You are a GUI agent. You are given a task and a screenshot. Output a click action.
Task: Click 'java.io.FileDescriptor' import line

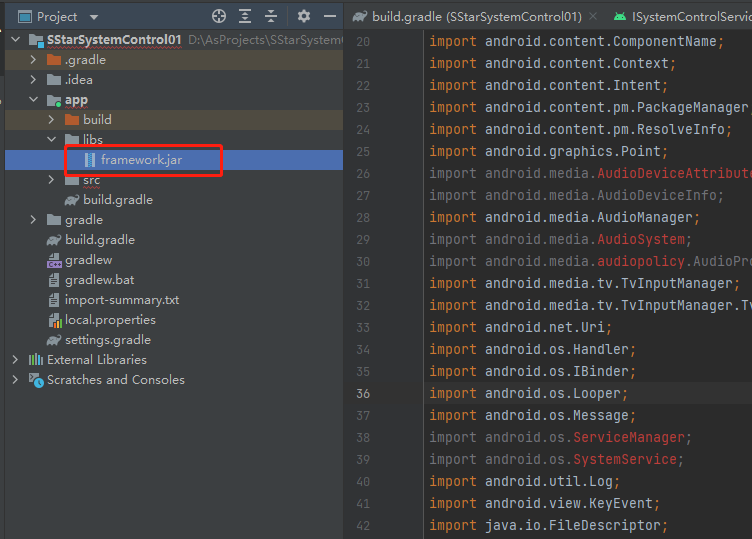pyautogui.click(x=573, y=526)
